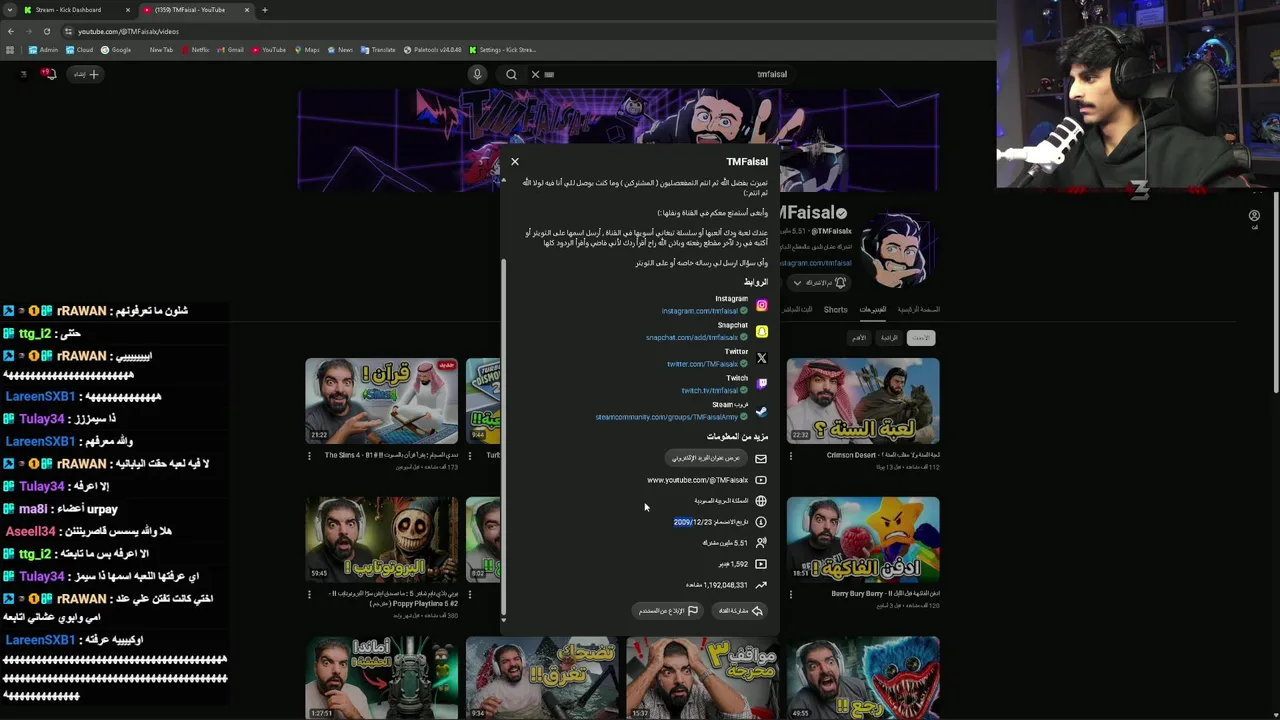Open the Paletools v24.0.48 bookmark

pyautogui.click(x=433, y=49)
